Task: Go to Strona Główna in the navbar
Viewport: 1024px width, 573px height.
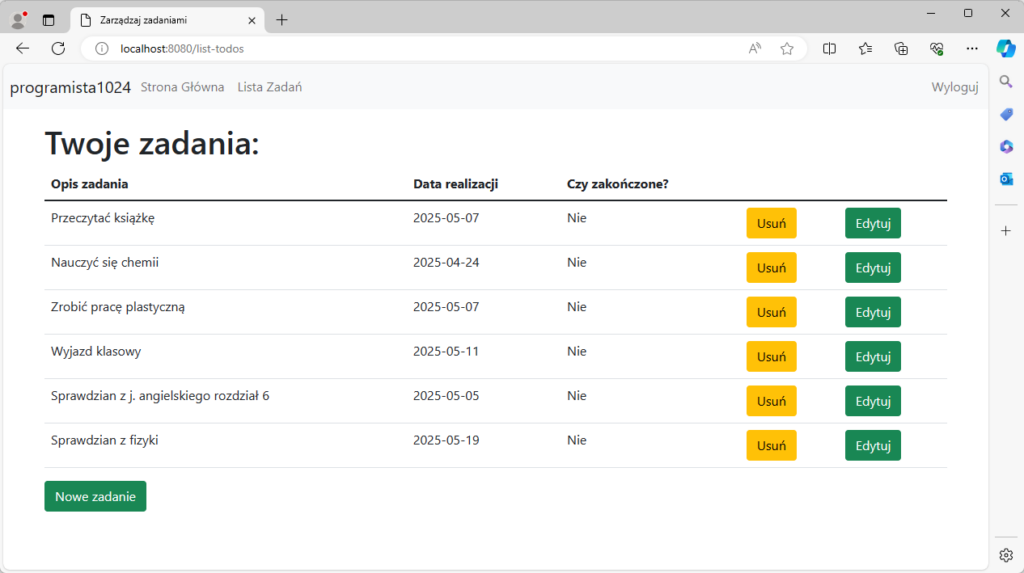Action: click(182, 87)
